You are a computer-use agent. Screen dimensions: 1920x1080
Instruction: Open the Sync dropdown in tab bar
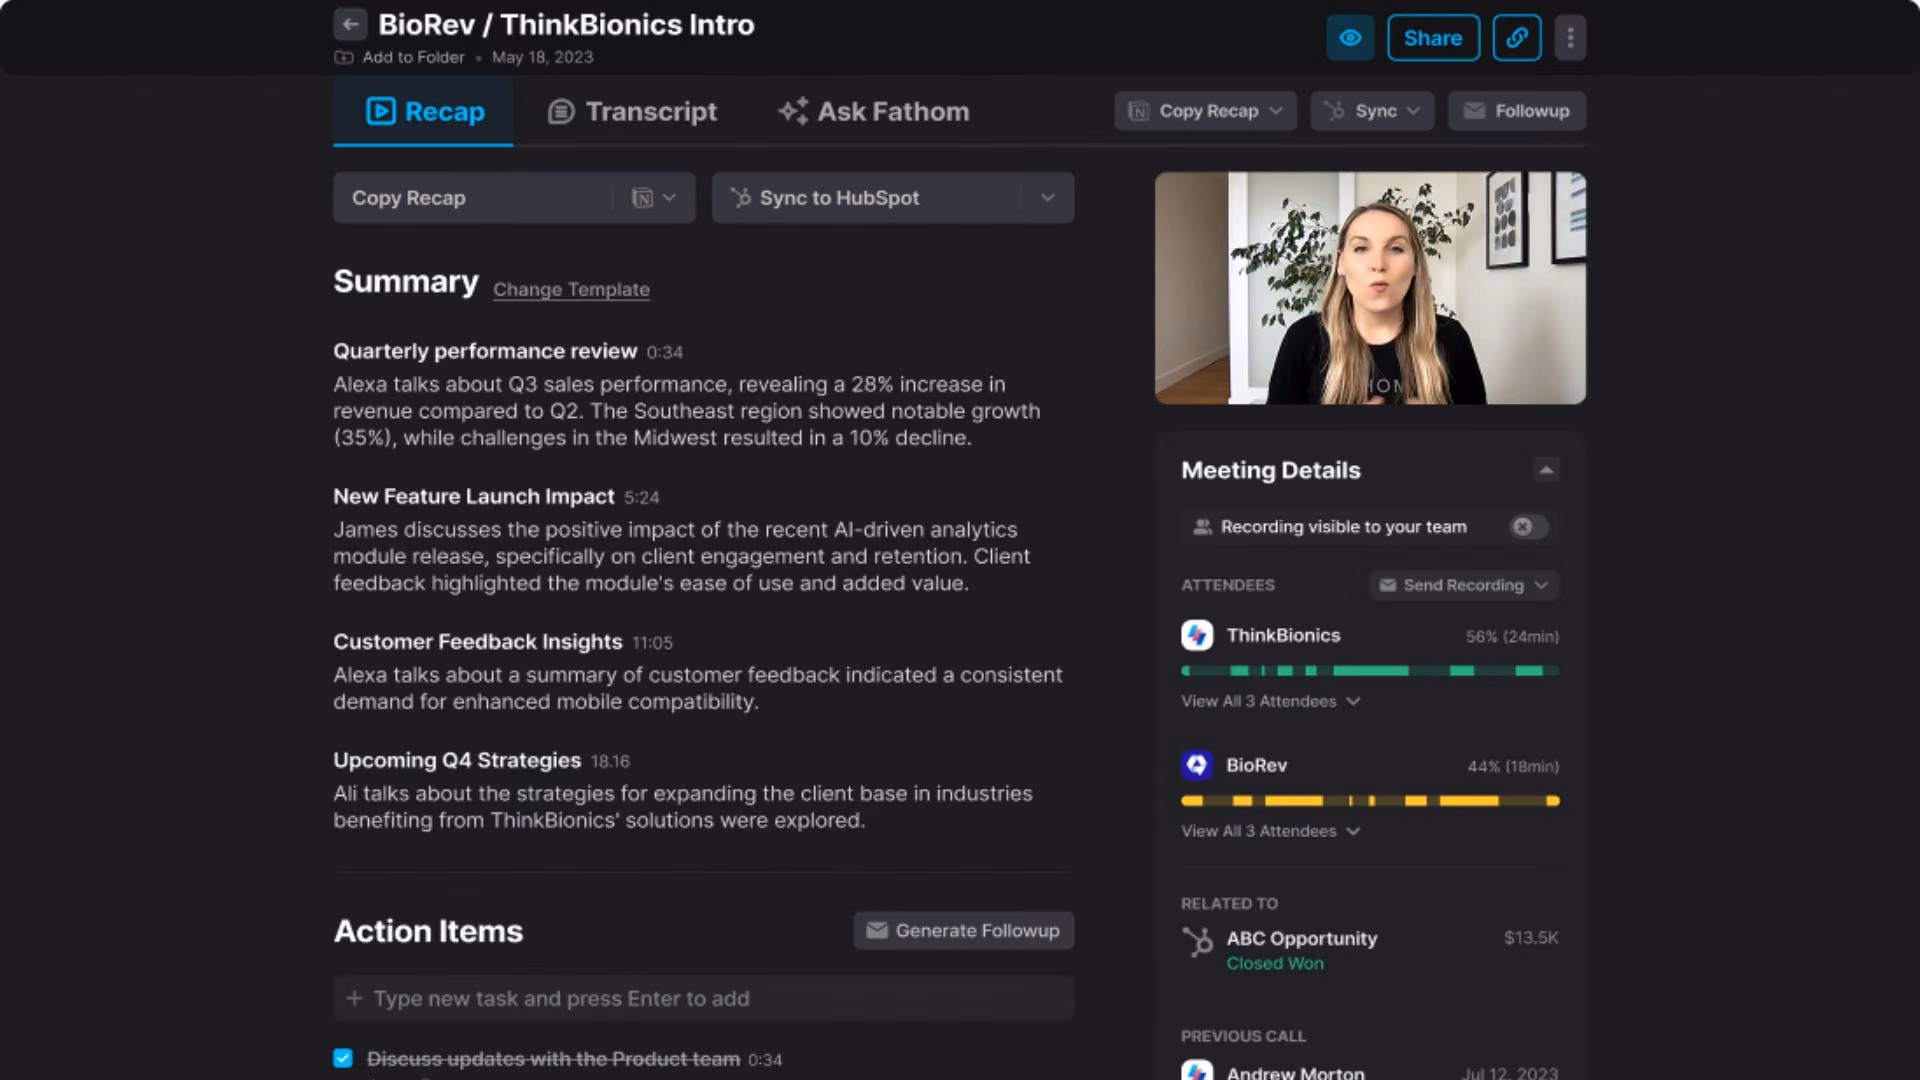[1372, 111]
